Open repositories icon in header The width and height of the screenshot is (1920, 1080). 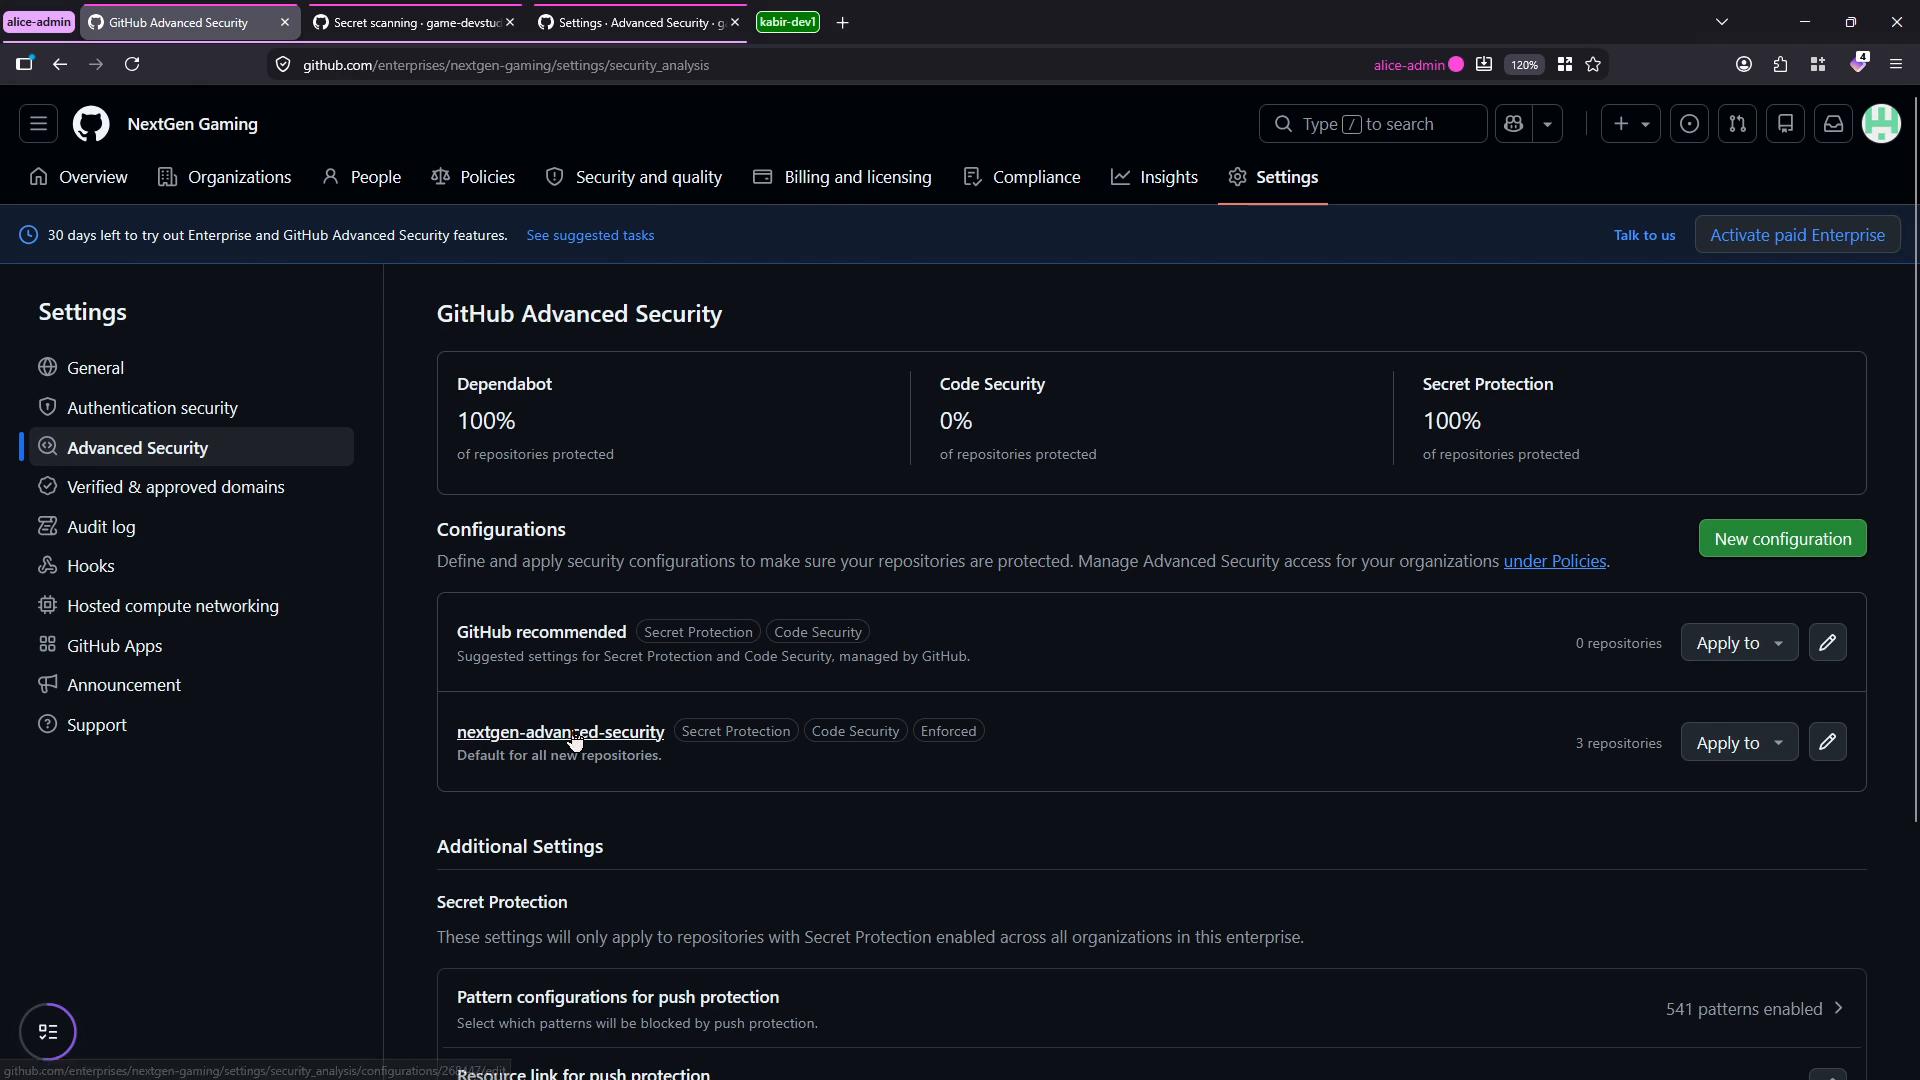pyautogui.click(x=1785, y=124)
